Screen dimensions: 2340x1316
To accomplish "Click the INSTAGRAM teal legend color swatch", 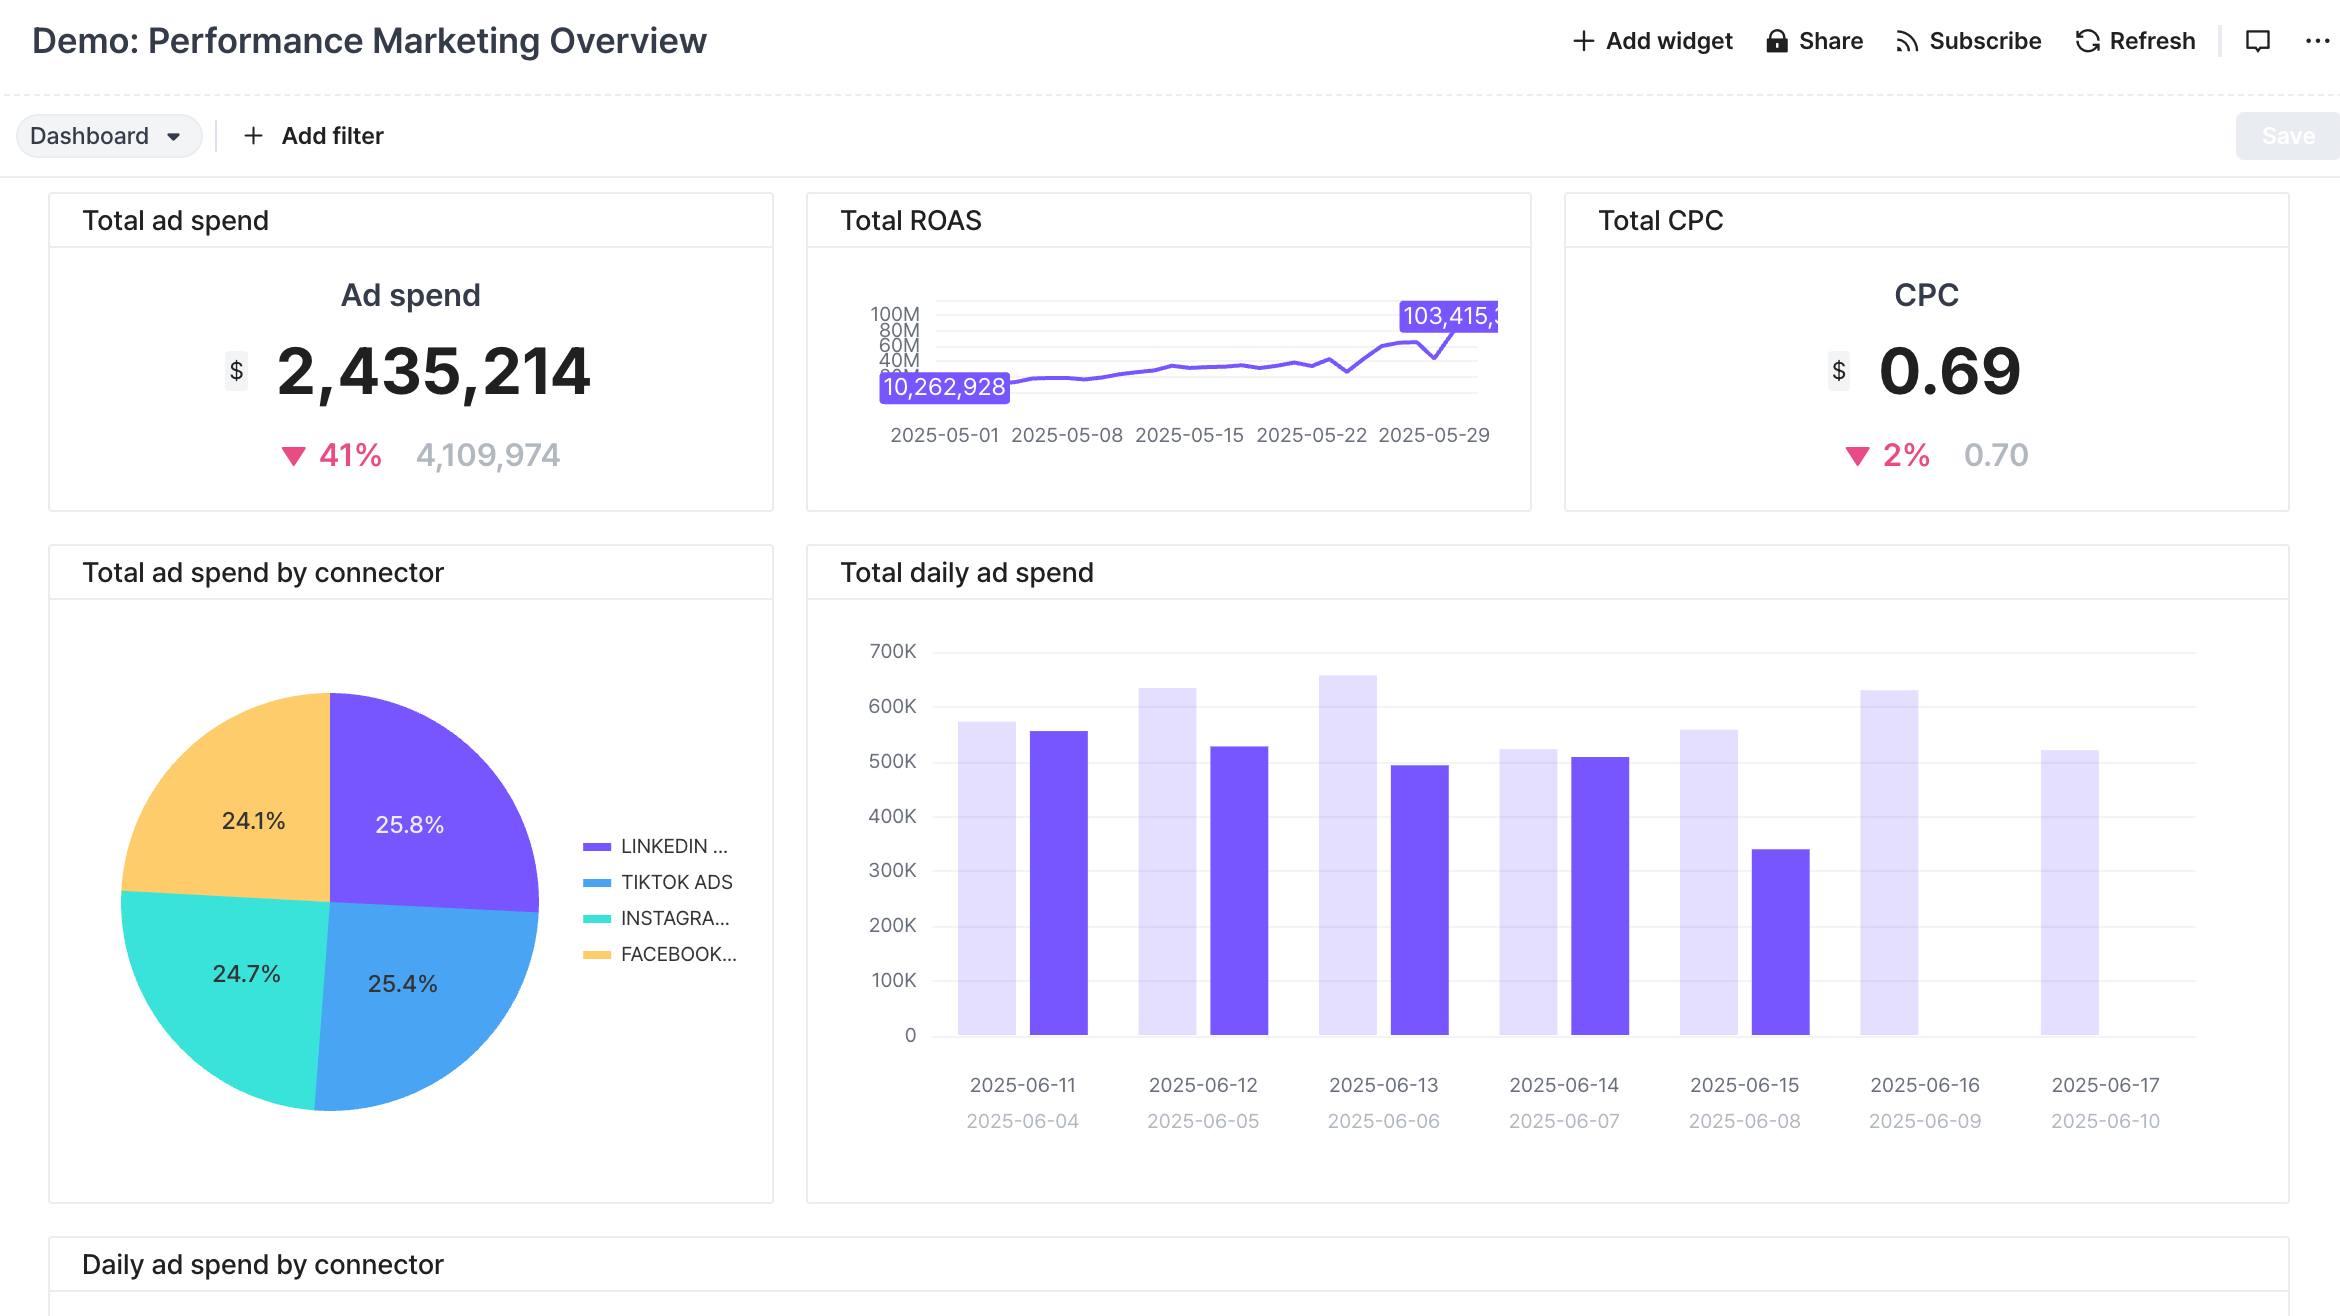I will pyautogui.click(x=597, y=918).
